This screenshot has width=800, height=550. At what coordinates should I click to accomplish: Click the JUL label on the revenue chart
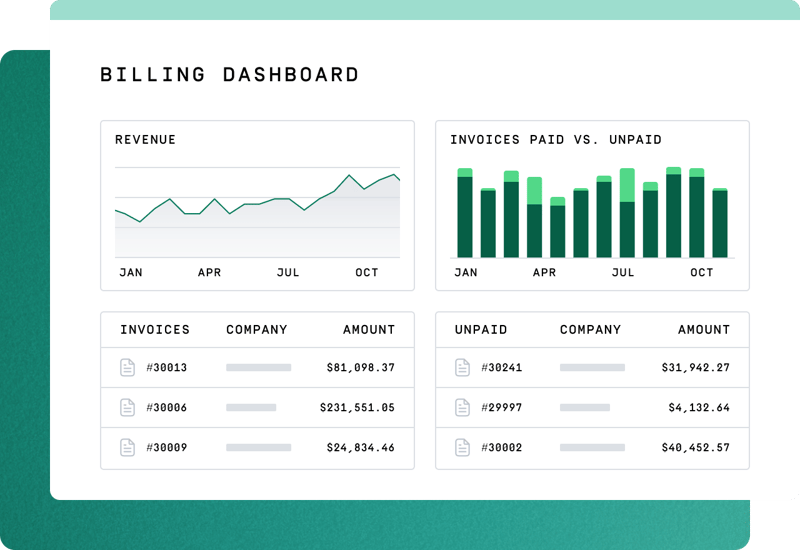(x=288, y=272)
